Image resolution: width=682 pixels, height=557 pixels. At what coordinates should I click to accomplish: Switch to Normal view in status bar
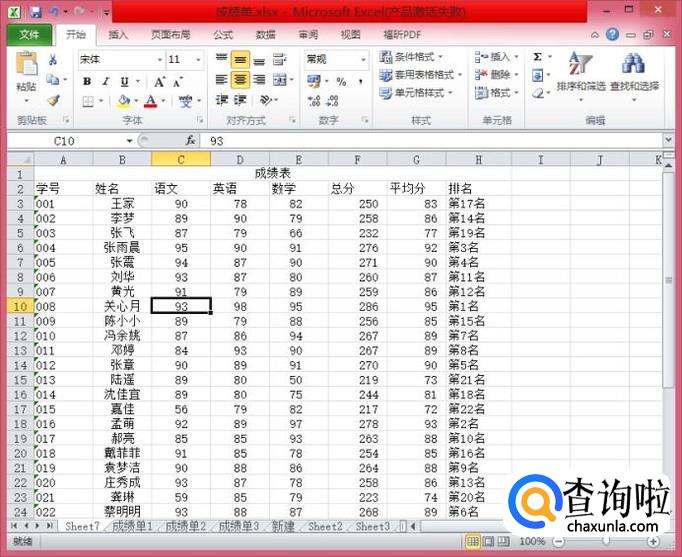click(x=473, y=541)
